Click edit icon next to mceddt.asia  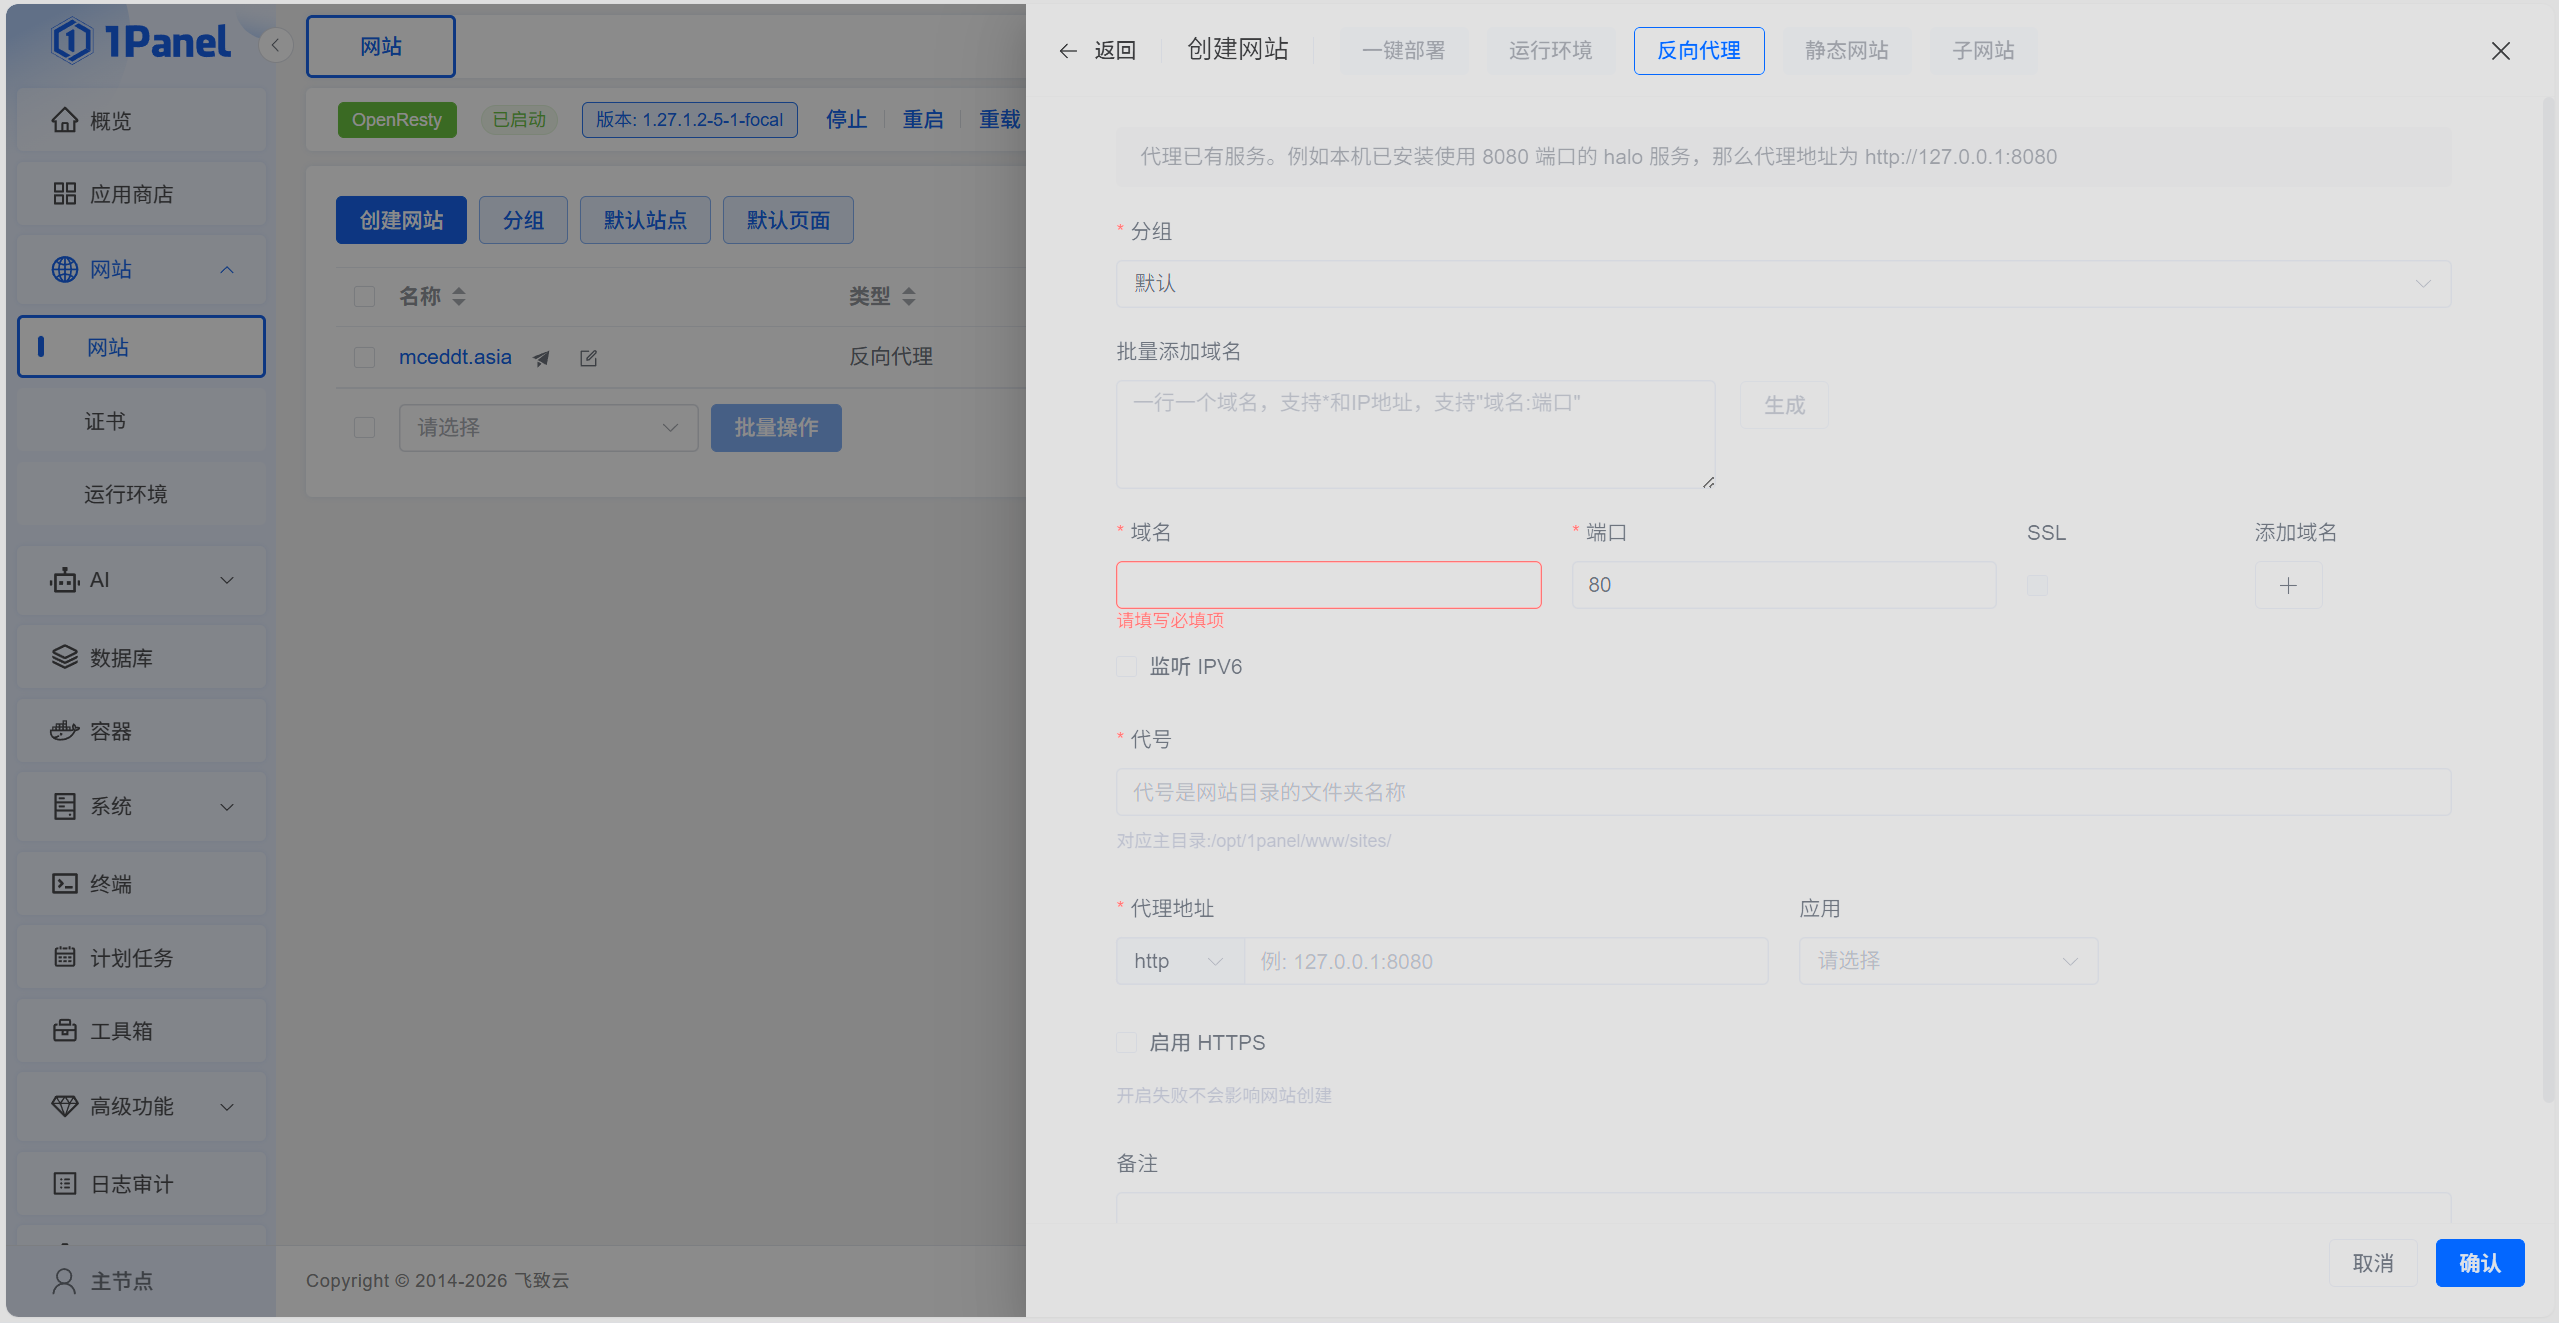pyautogui.click(x=588, y=358)
